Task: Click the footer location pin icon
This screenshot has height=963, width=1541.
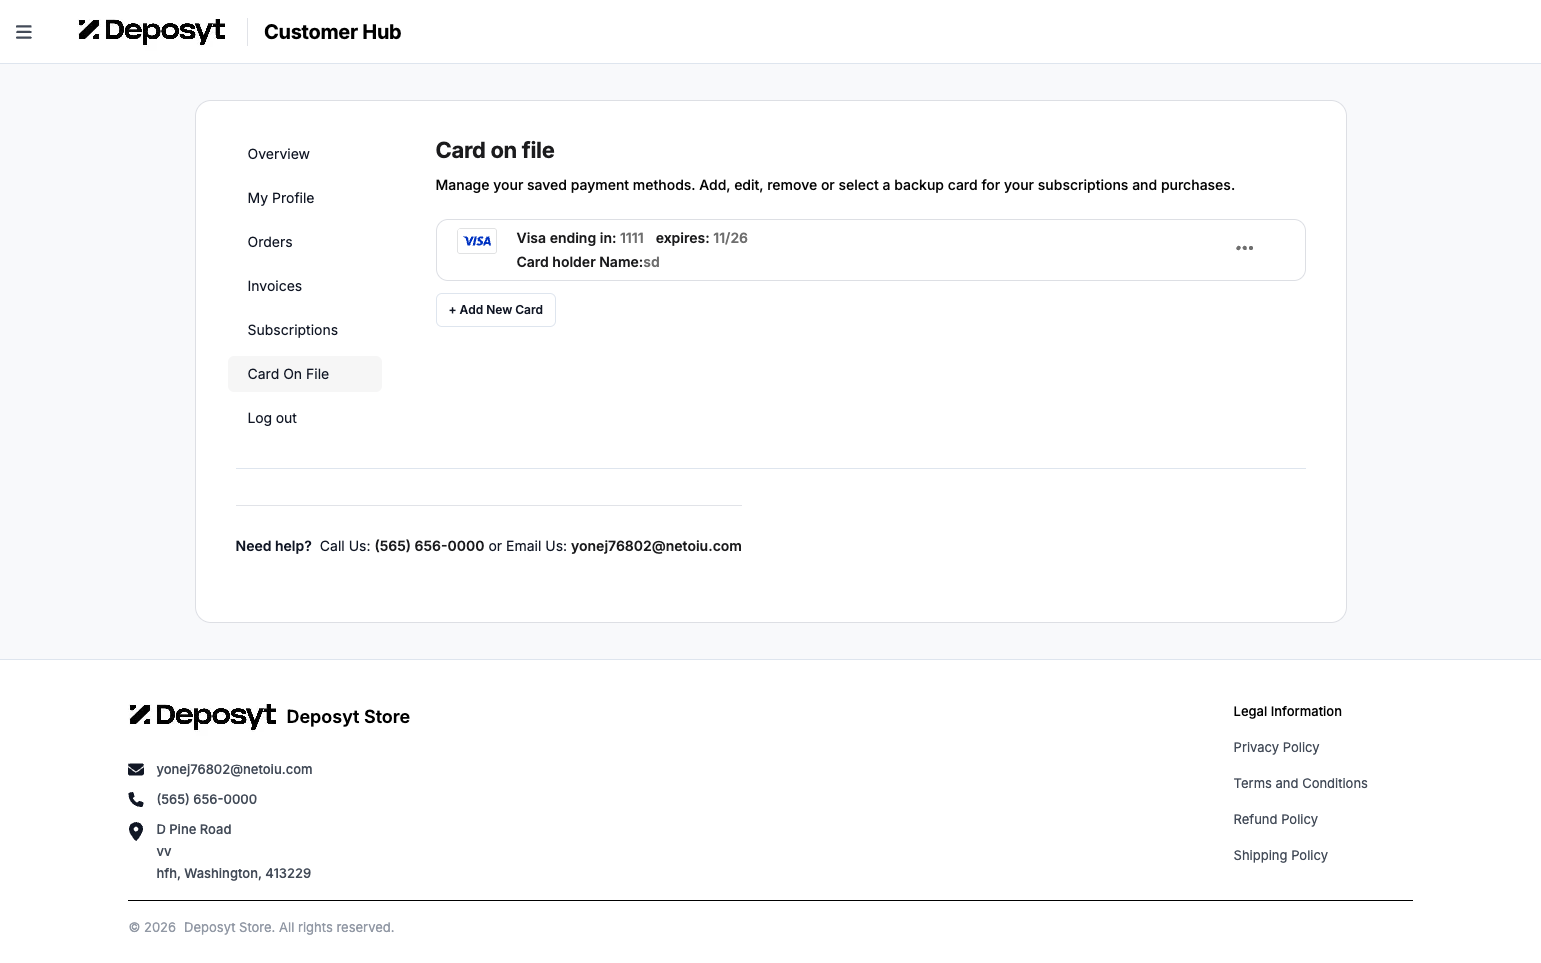Action: (136, 831)
